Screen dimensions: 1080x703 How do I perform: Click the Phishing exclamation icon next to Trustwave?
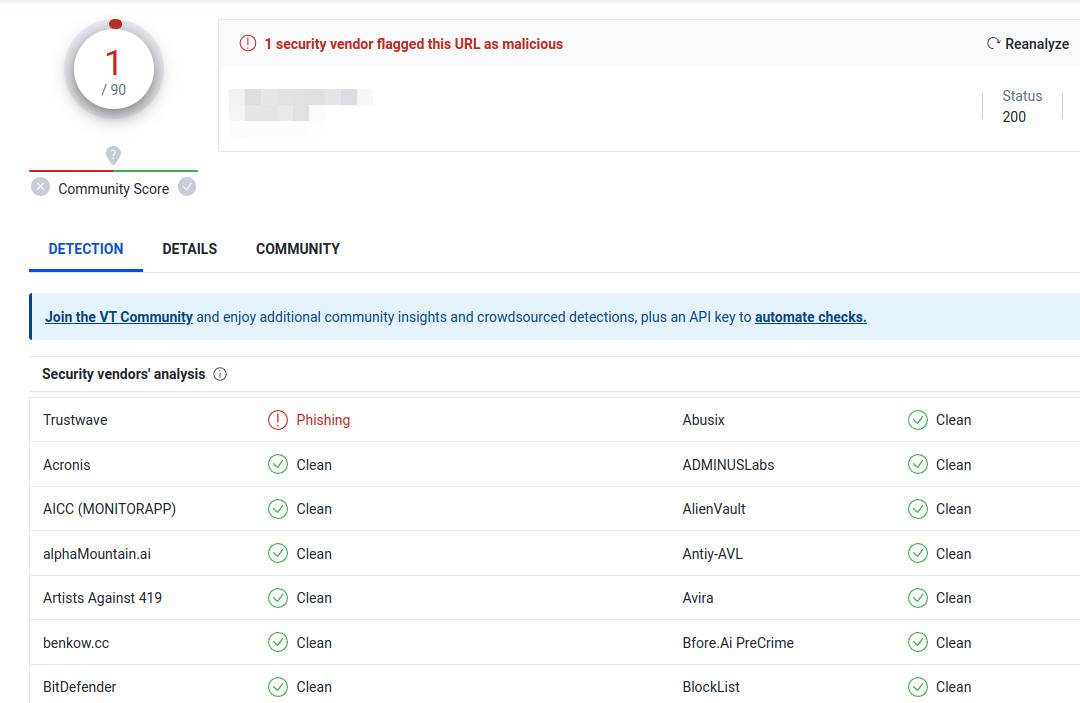click(278, 420)
